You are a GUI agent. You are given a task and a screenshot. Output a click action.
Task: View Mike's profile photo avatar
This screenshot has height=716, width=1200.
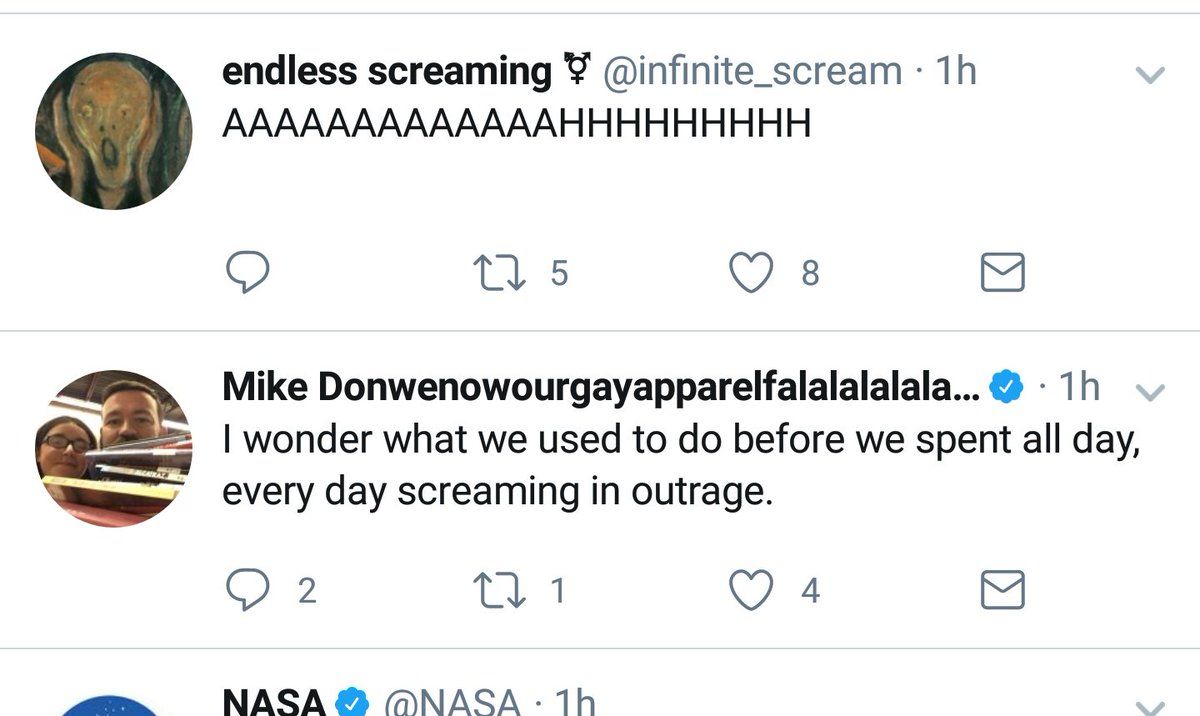[113, 448]
